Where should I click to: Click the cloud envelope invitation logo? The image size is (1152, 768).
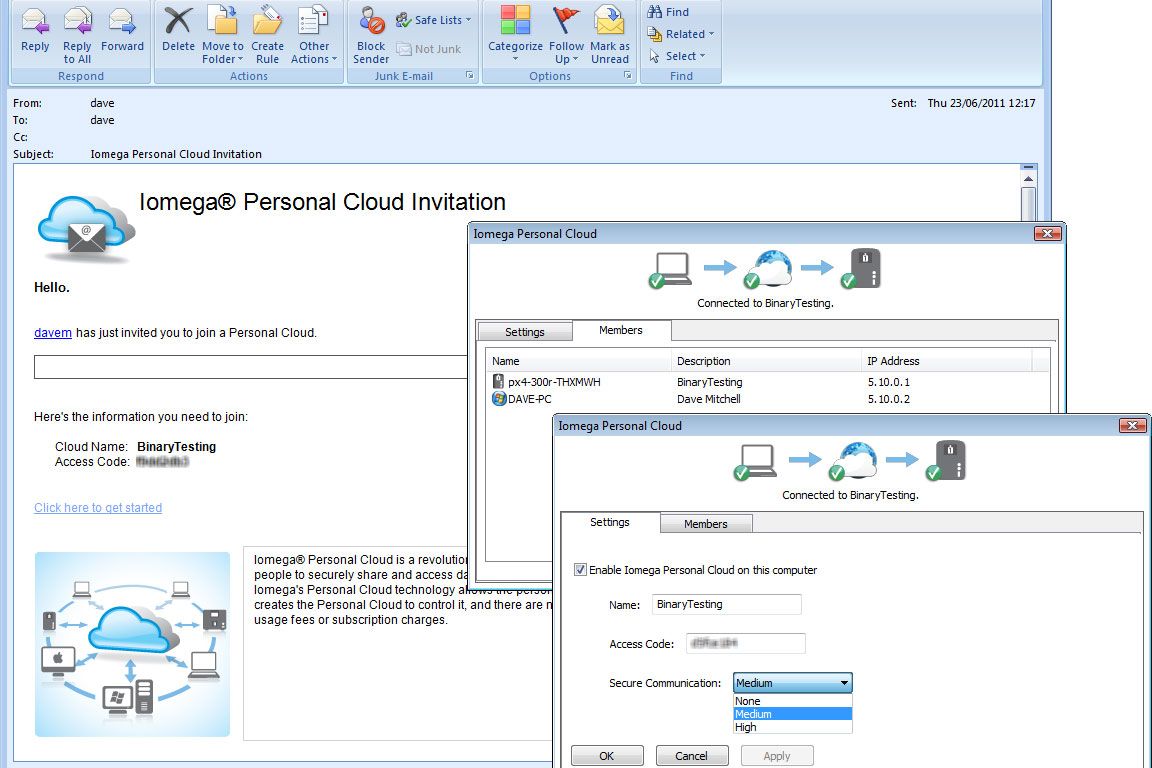point(87,228)
